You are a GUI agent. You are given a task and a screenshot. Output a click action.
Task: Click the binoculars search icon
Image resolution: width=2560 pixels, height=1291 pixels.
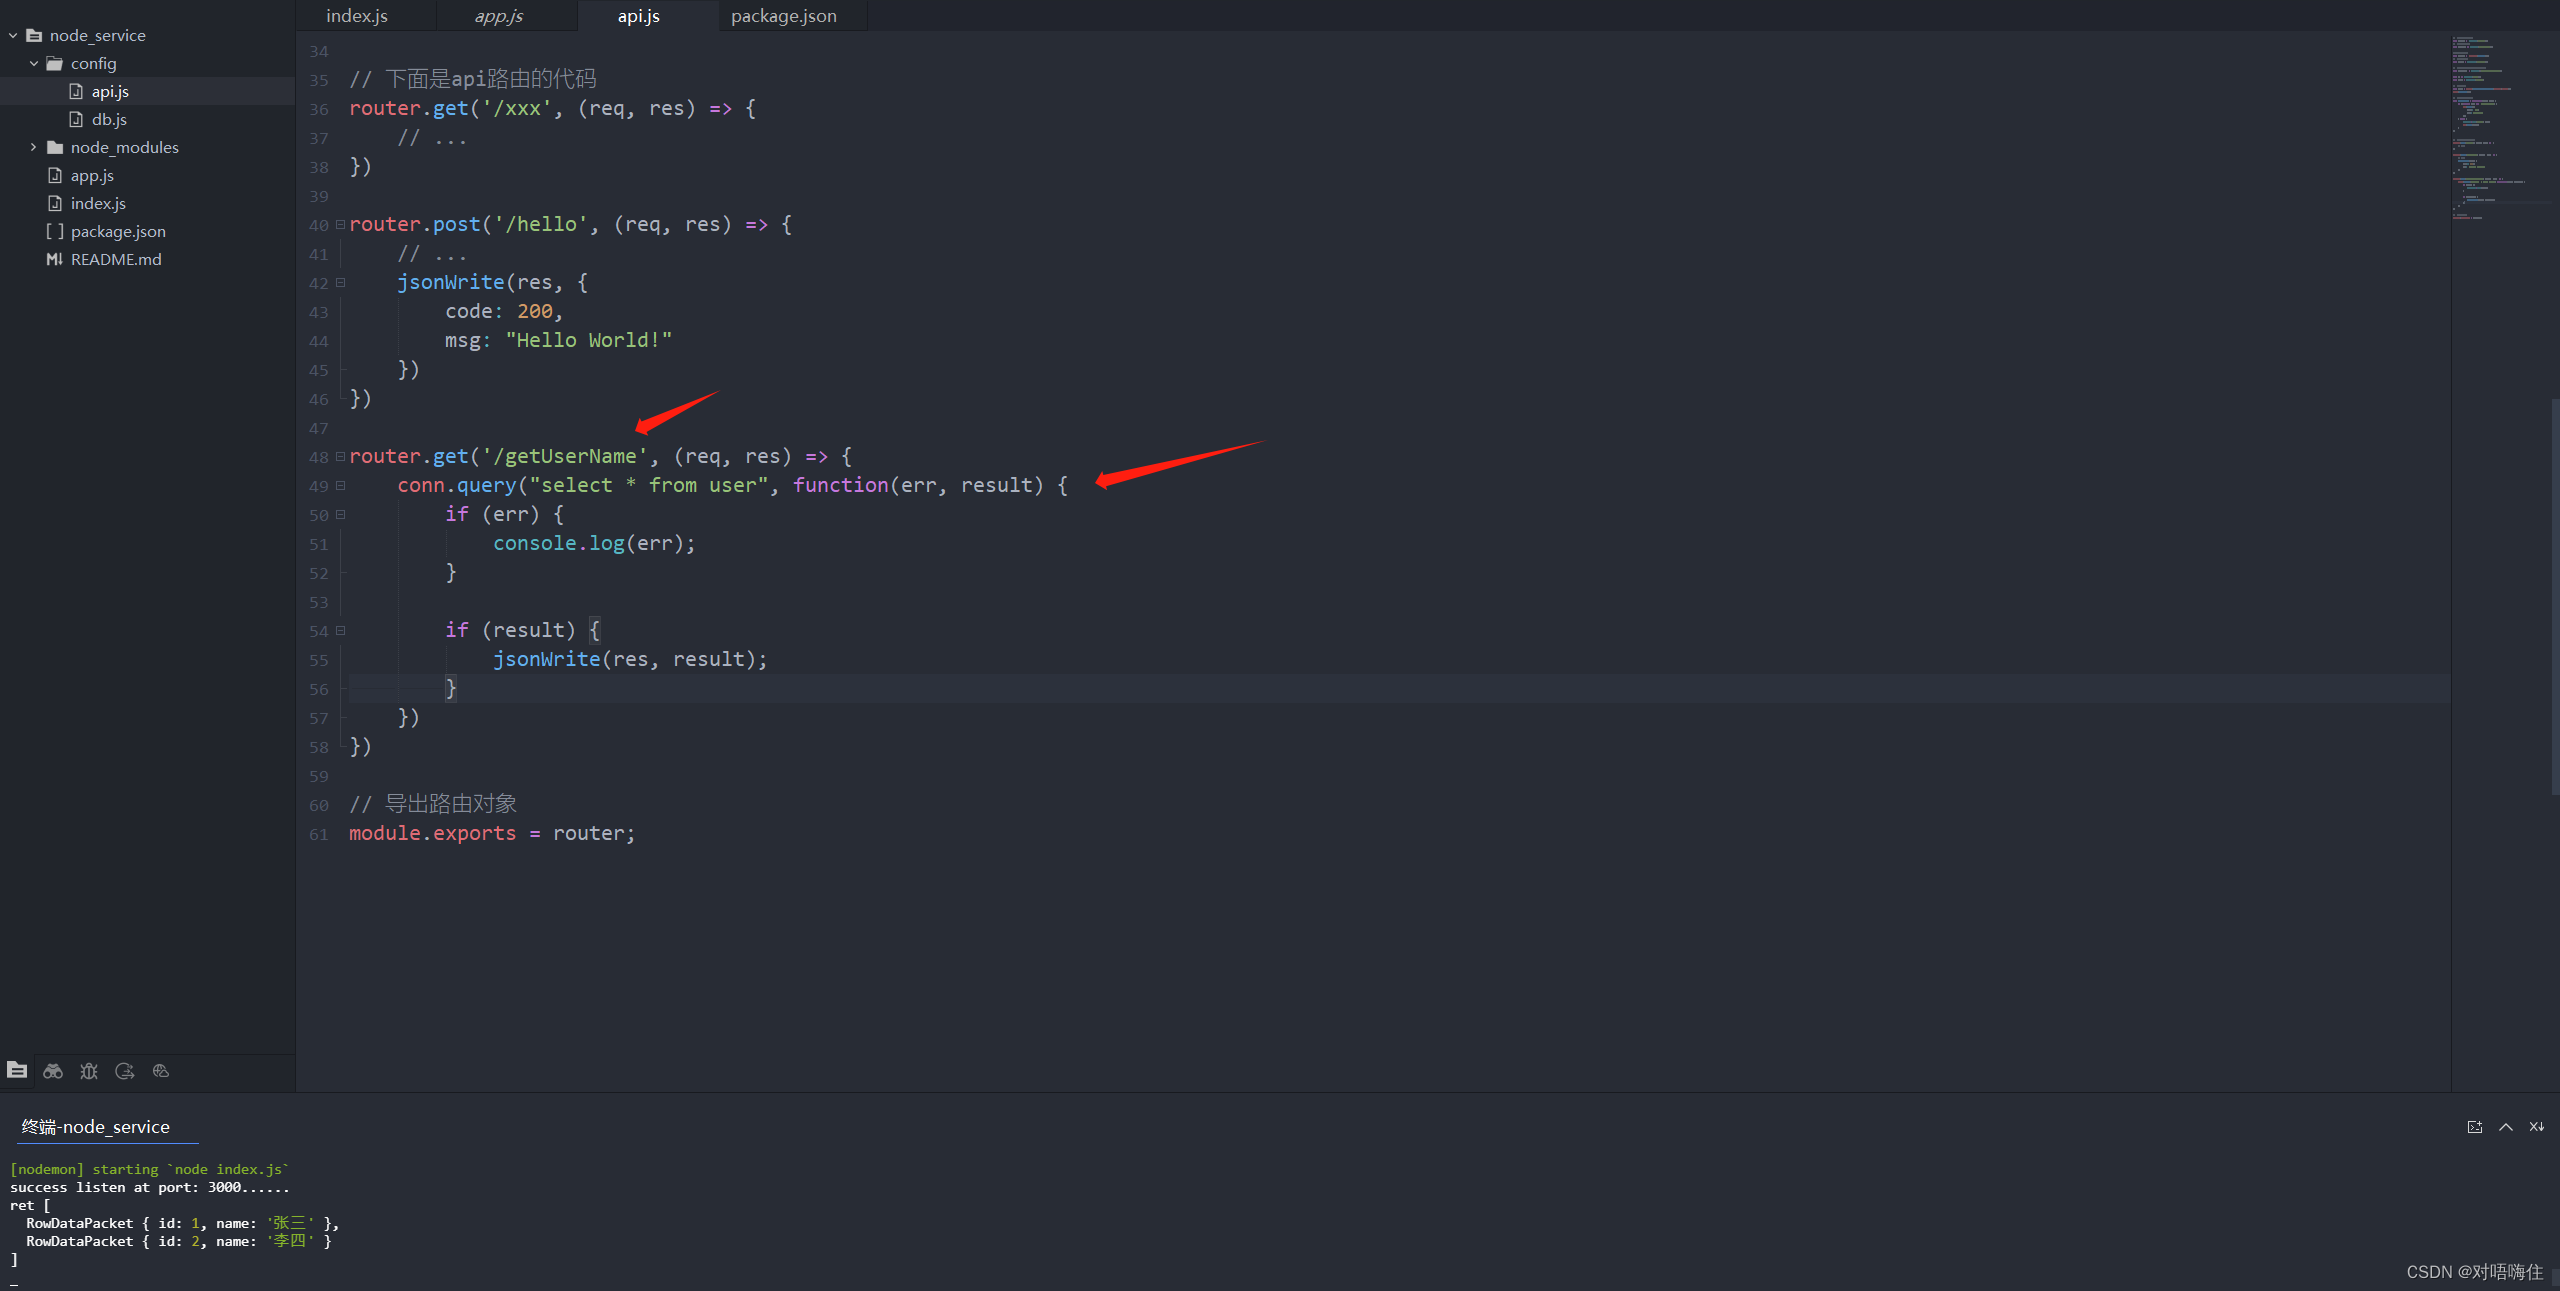[x=53, y=1071]
